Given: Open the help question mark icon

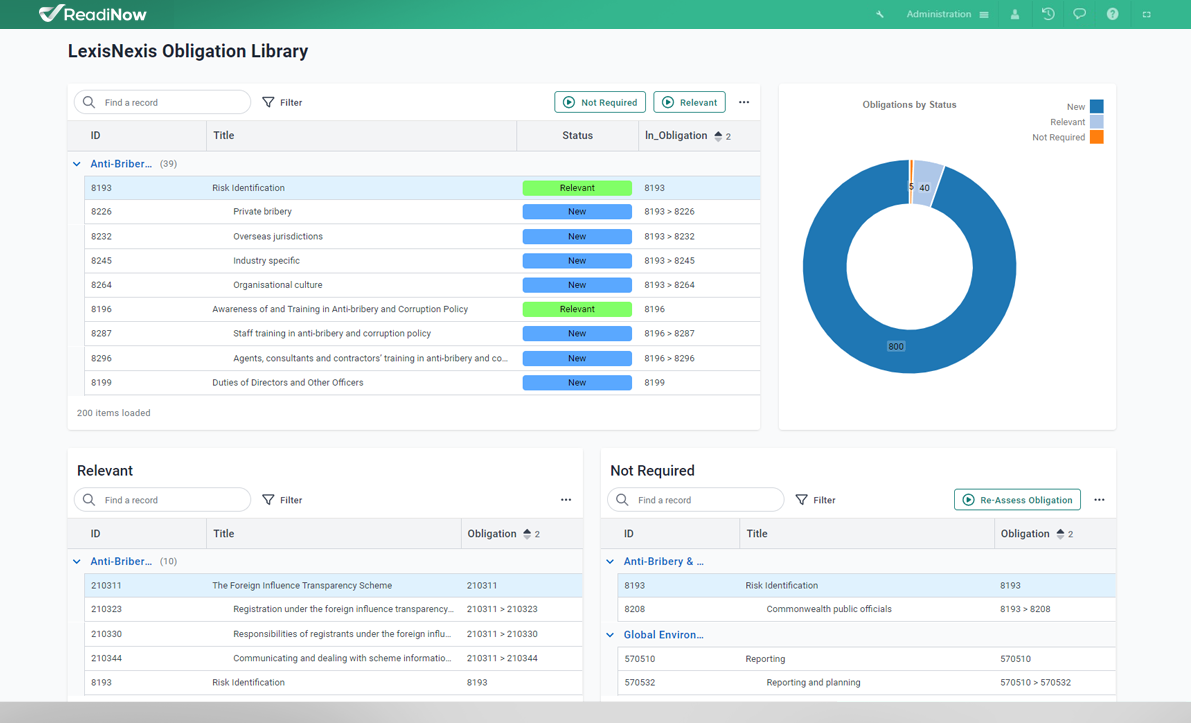Looking at the screenshot, I should pyautogui.click(x=1112, y=14).
